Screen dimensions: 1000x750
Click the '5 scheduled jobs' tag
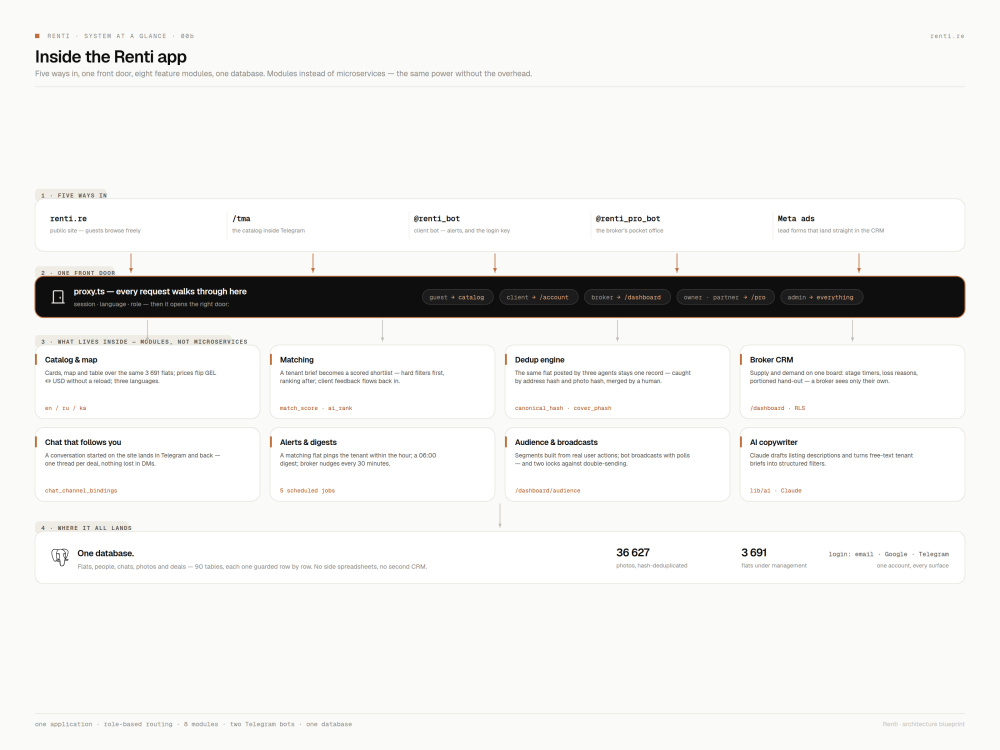click(307, 491)
